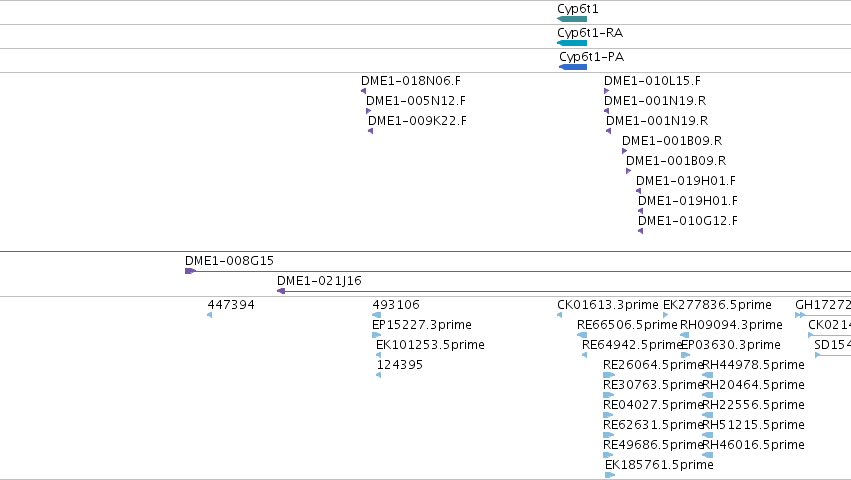The image size is (851, 480).
Task: Click the DME1-010G12.F label
Action: pos(688,221)
